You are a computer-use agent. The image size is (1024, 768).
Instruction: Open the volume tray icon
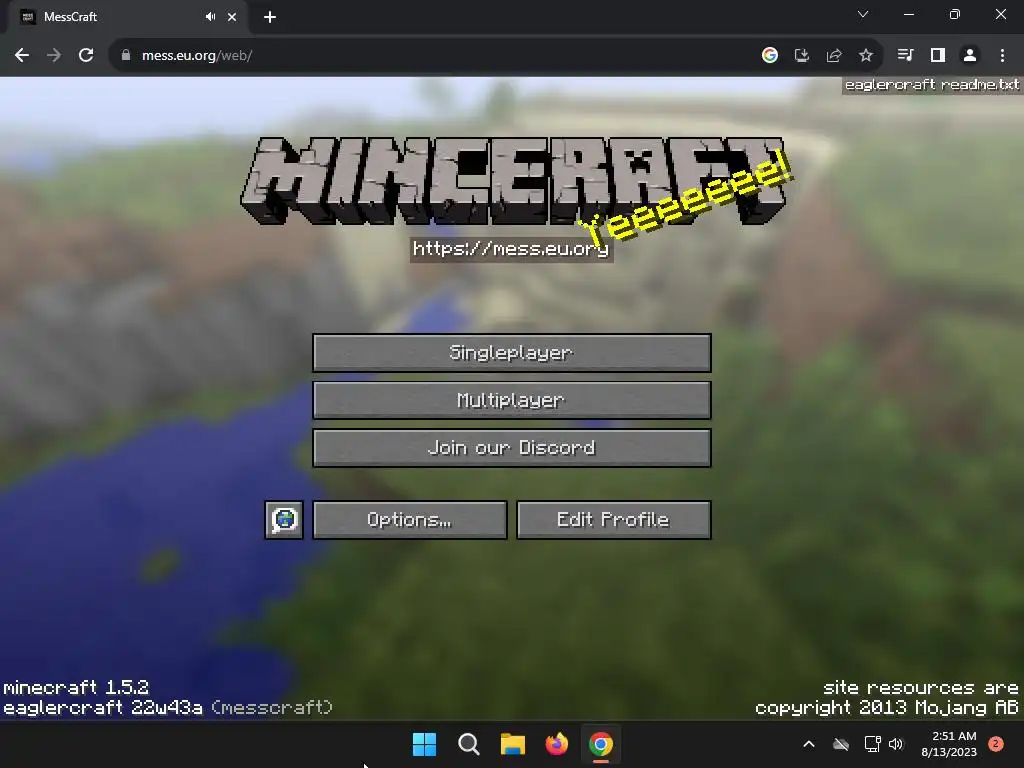click(896, 744)
